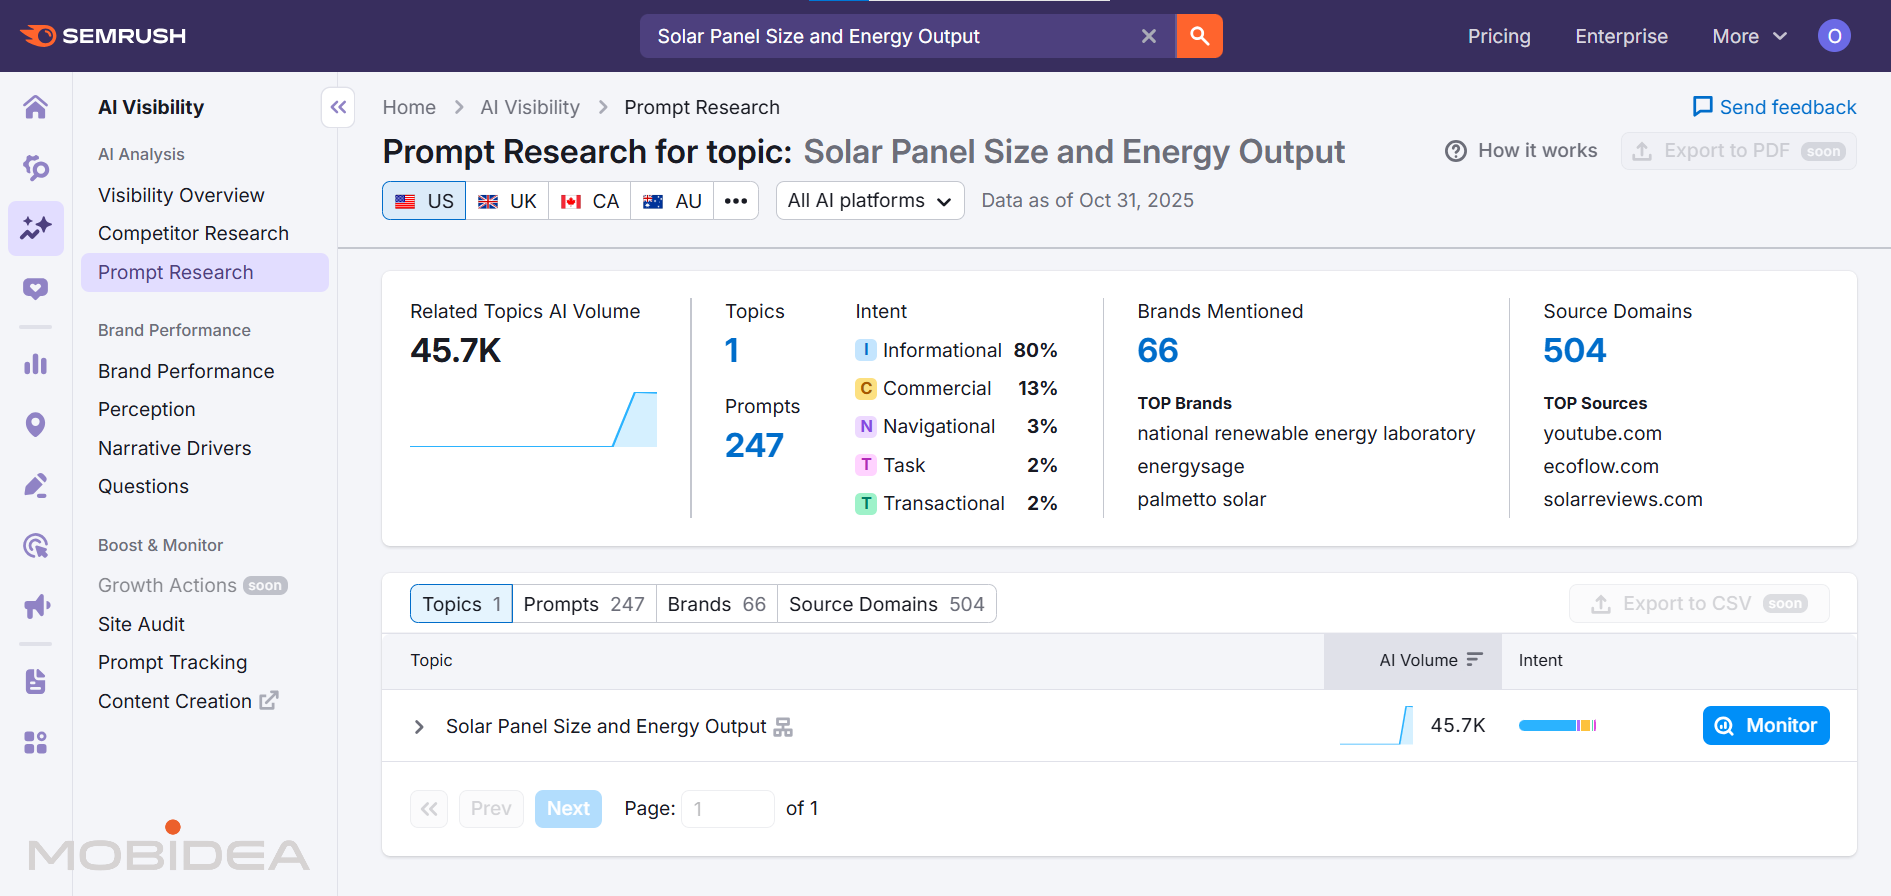Click the Export to CSV button
Viewport: 1891px width, 896px height.
(1699, 604)
